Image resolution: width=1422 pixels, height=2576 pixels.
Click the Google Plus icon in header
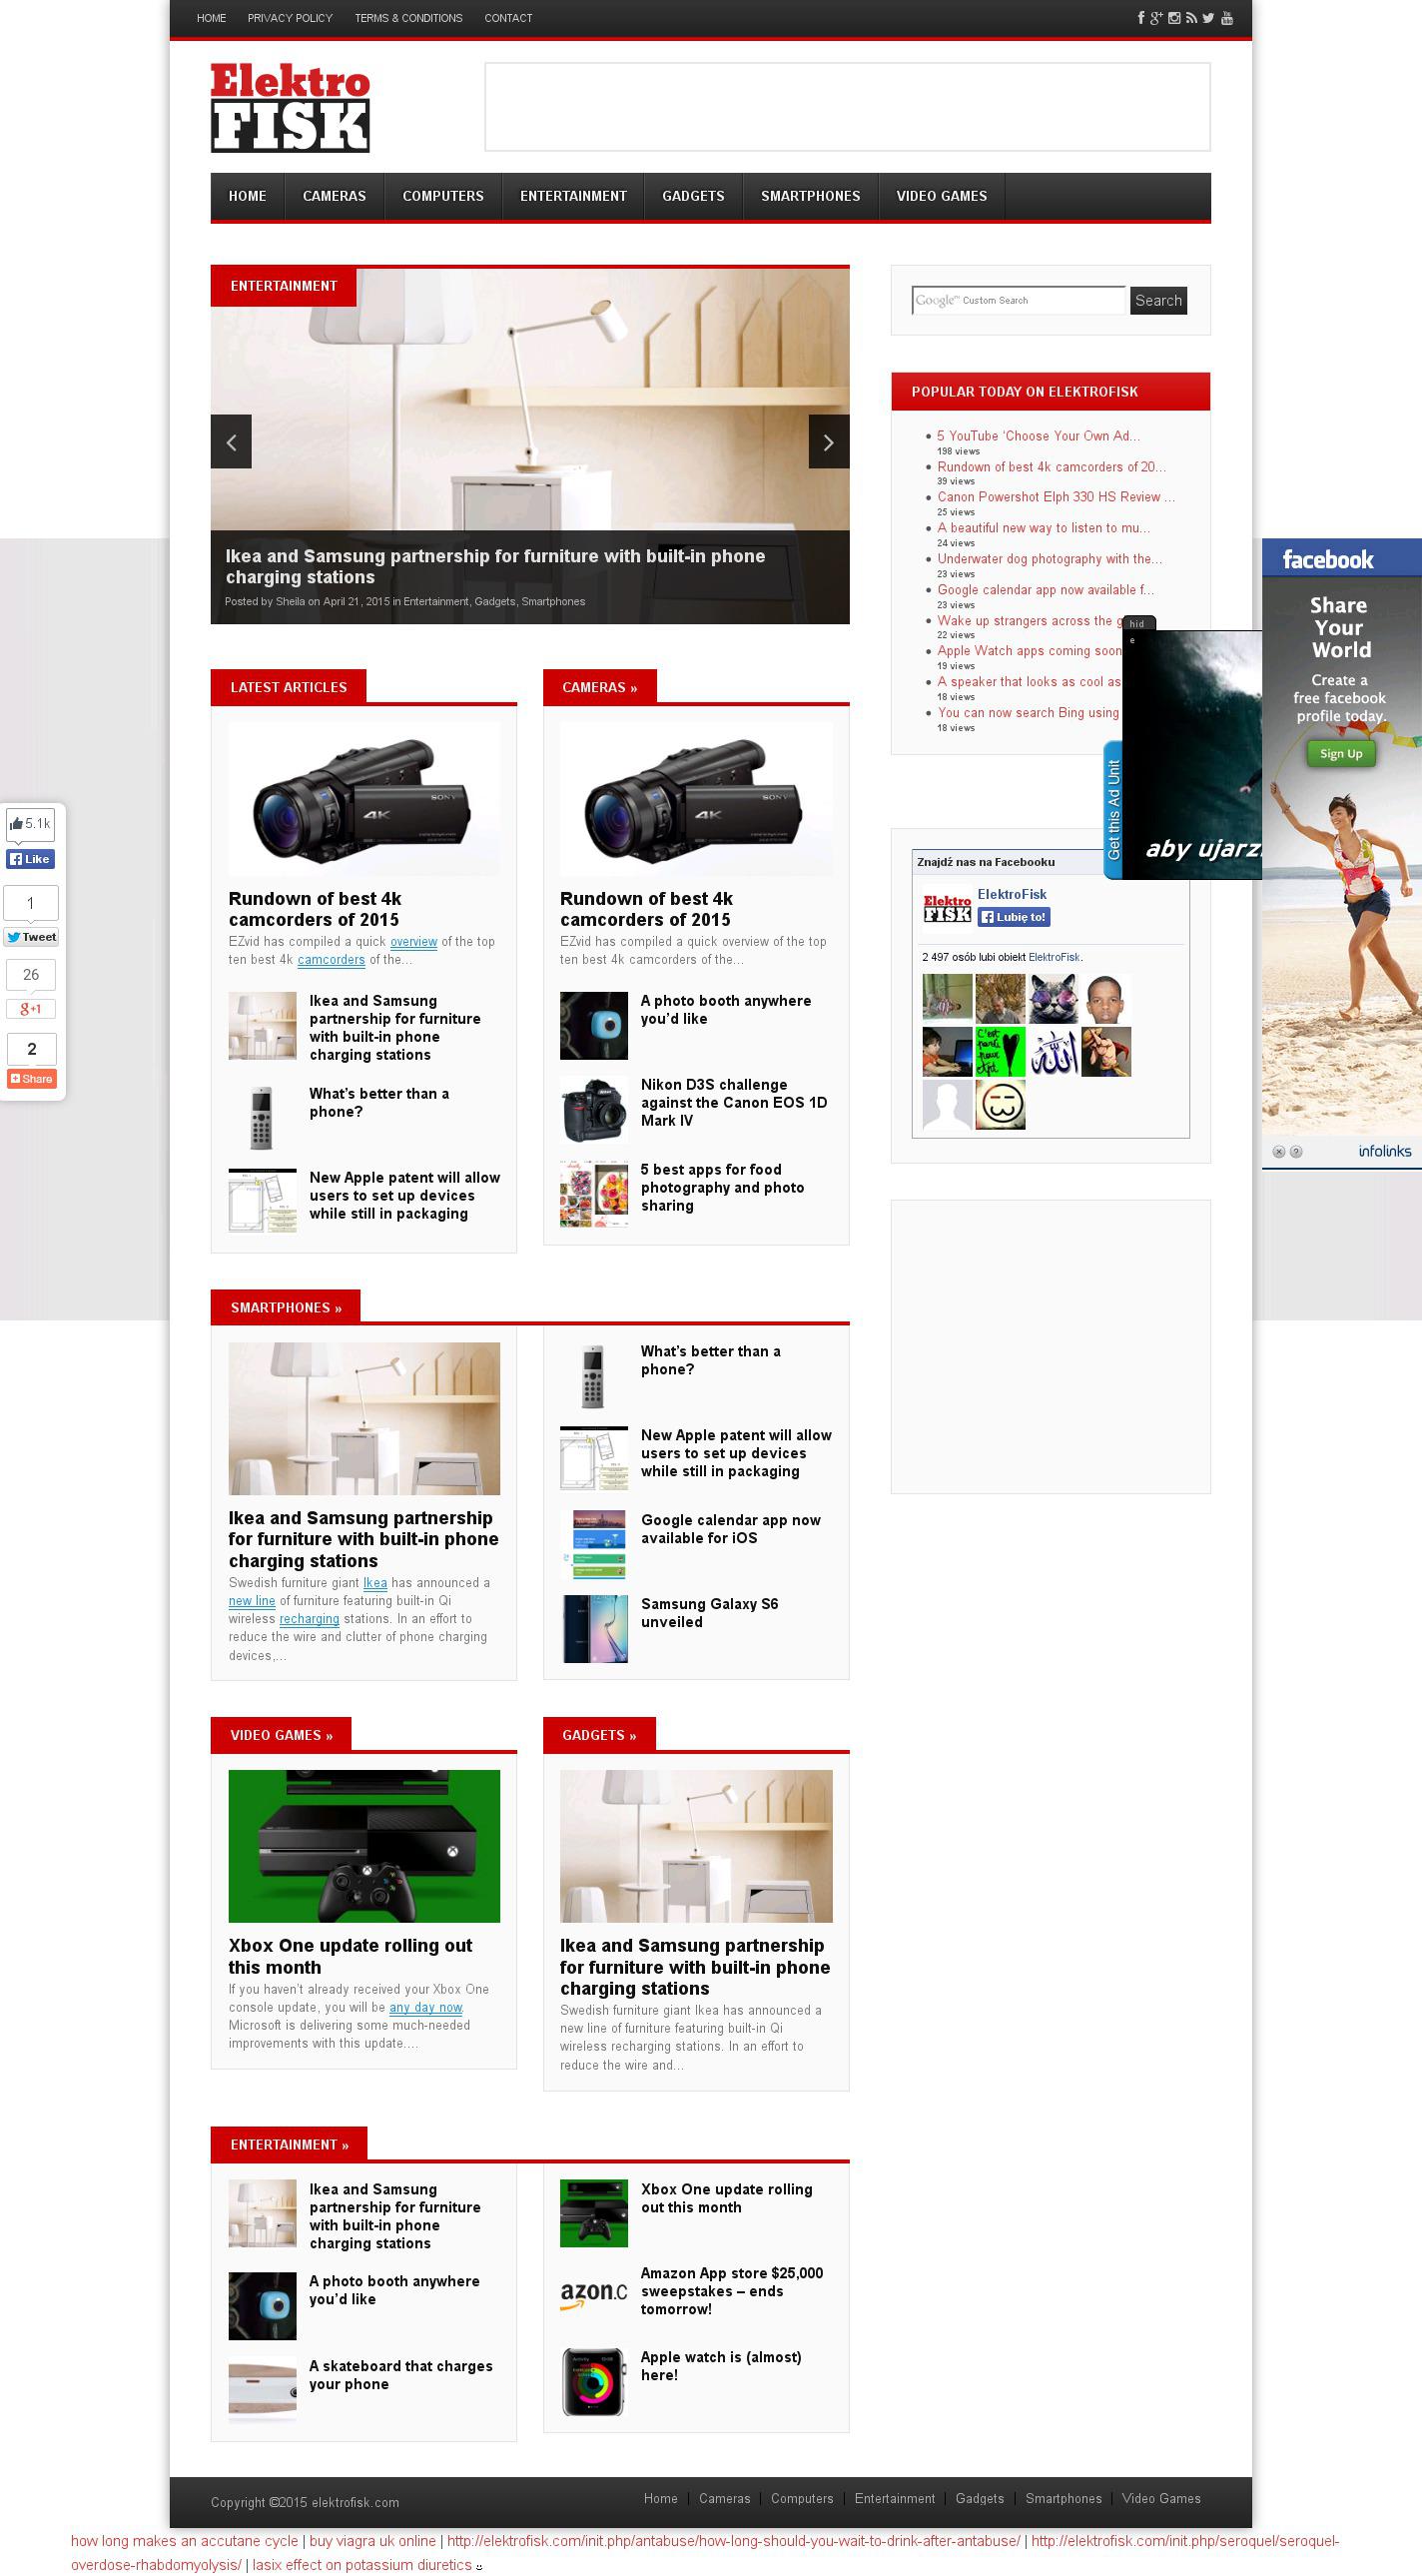[x=1157, y=18]
